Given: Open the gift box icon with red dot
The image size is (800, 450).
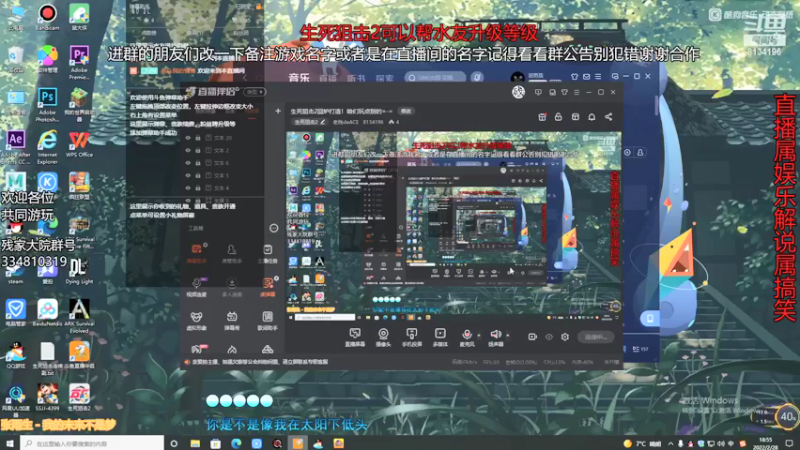Looking at the screenshot, I should point(542,117).
